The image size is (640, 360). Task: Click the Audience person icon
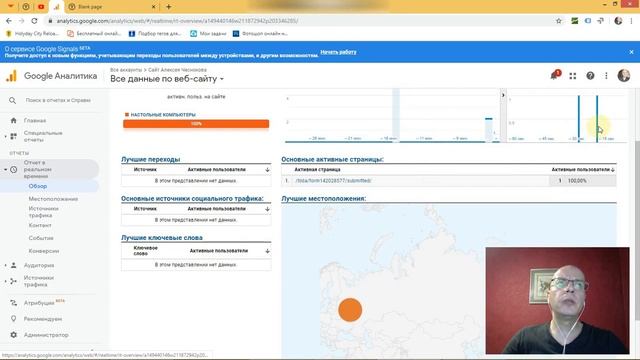(x=13, y=265)
